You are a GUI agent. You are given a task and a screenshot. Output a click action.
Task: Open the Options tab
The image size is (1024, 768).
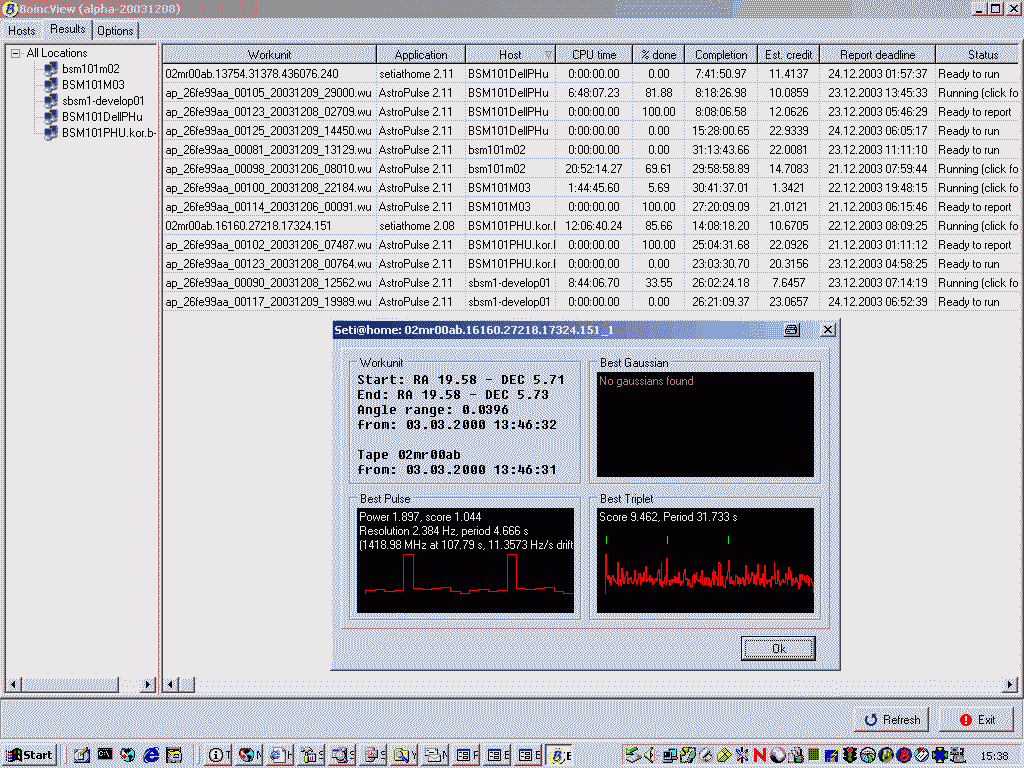click(x=115, y=31)
